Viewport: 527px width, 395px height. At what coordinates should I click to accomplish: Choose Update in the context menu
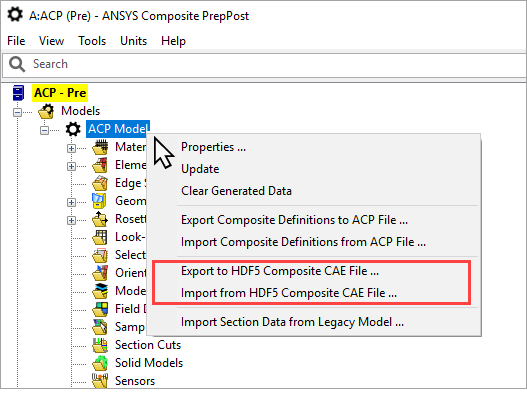200,169
